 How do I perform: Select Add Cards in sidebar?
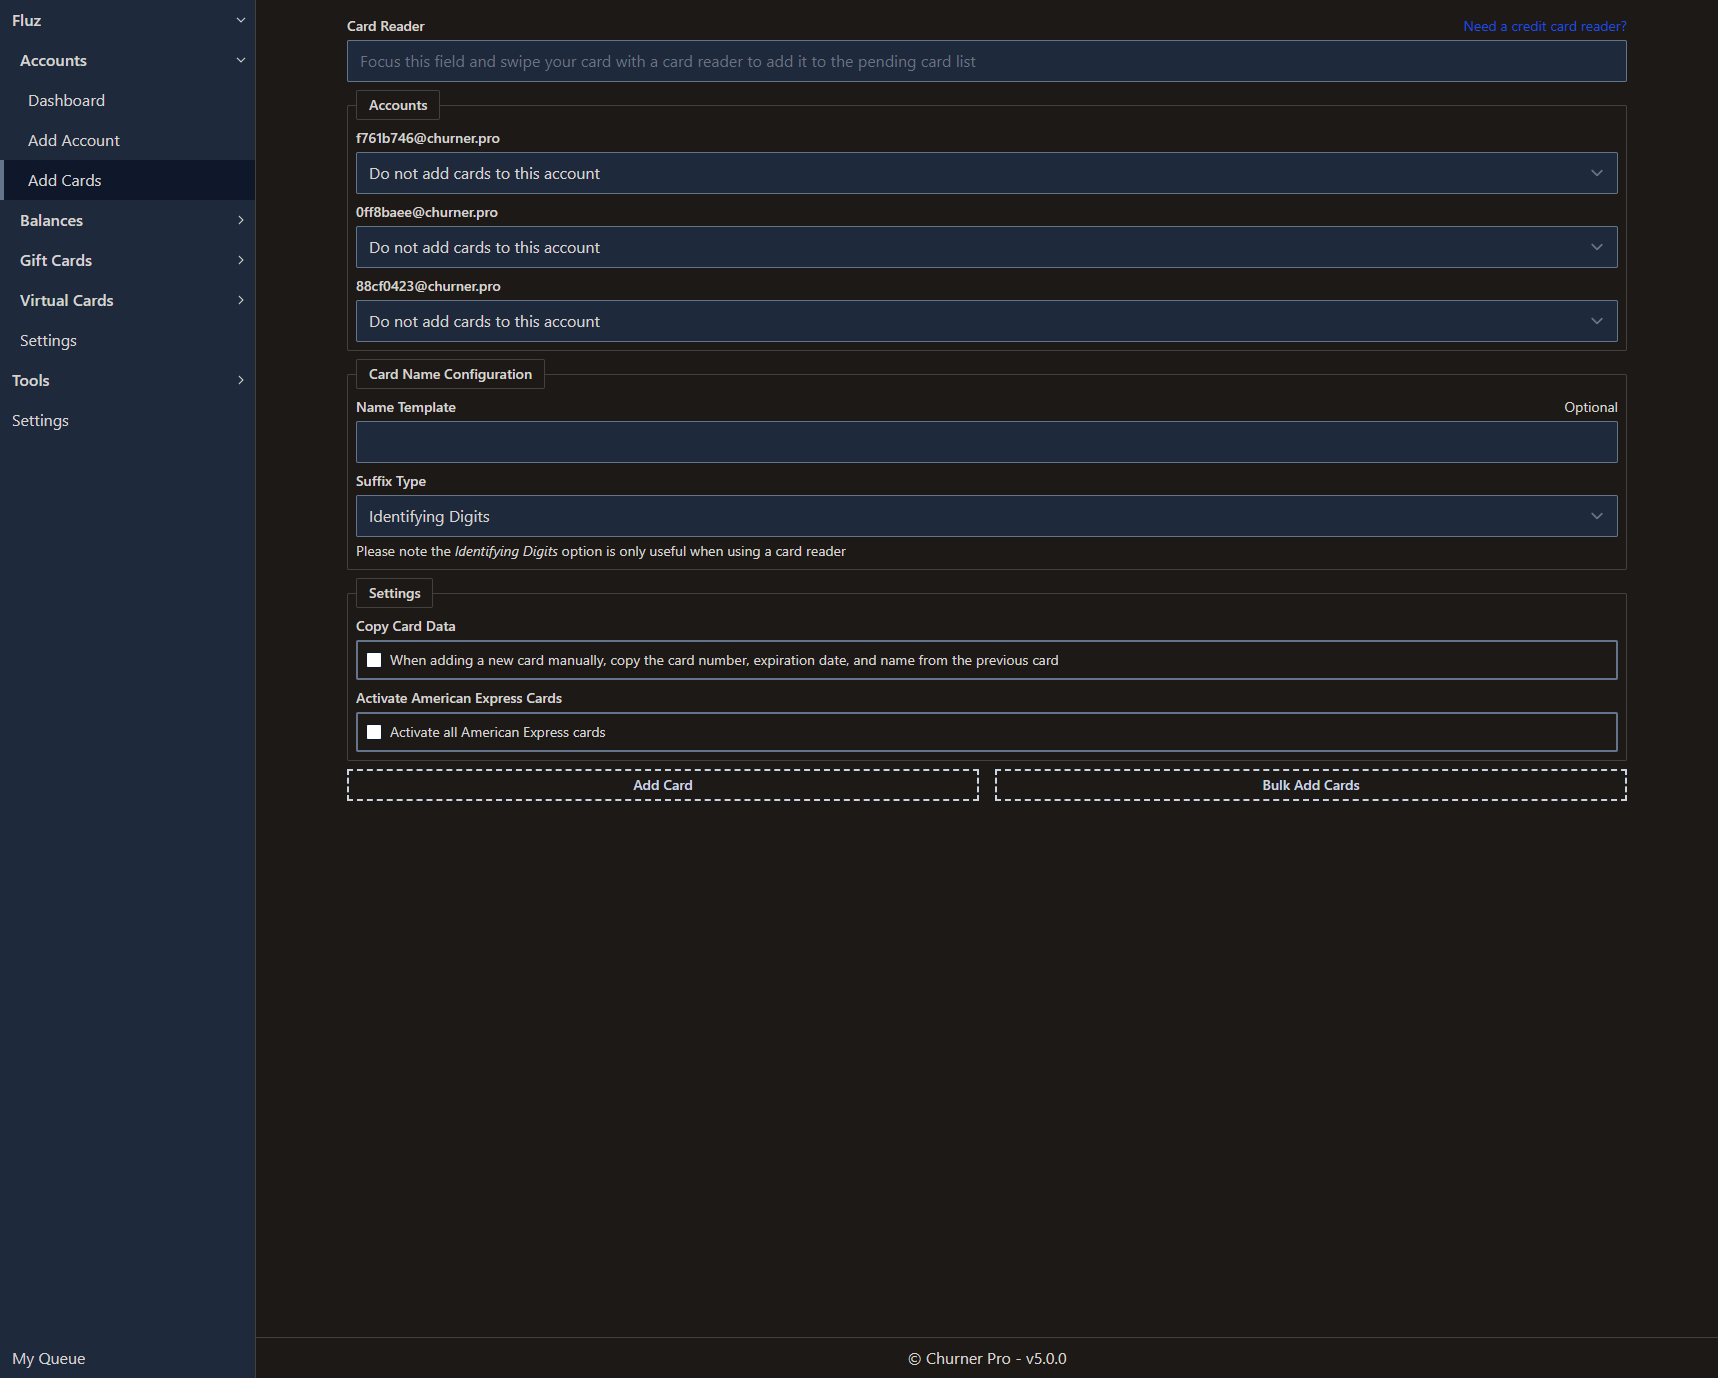65,180
